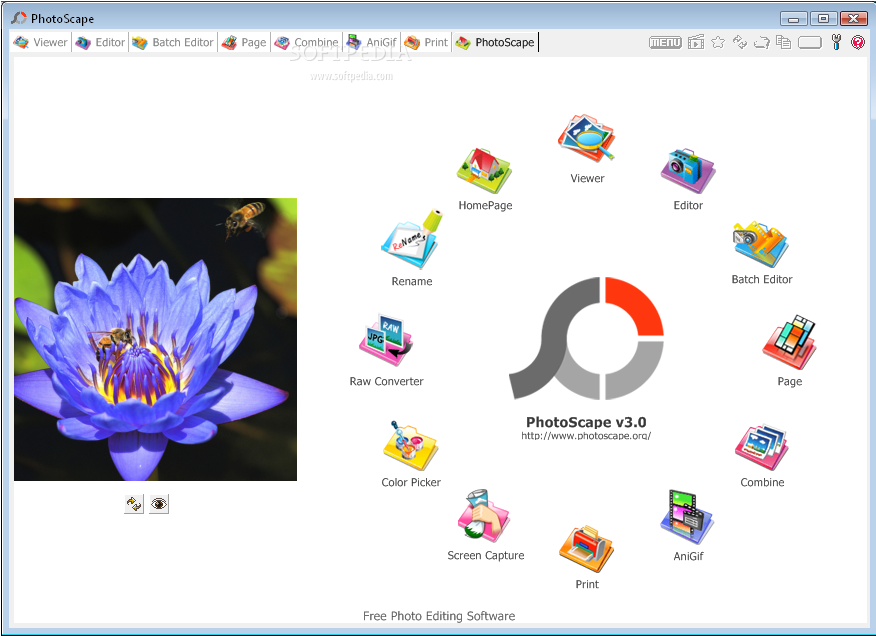Launch the Raw Converter tool

[386, 340]
